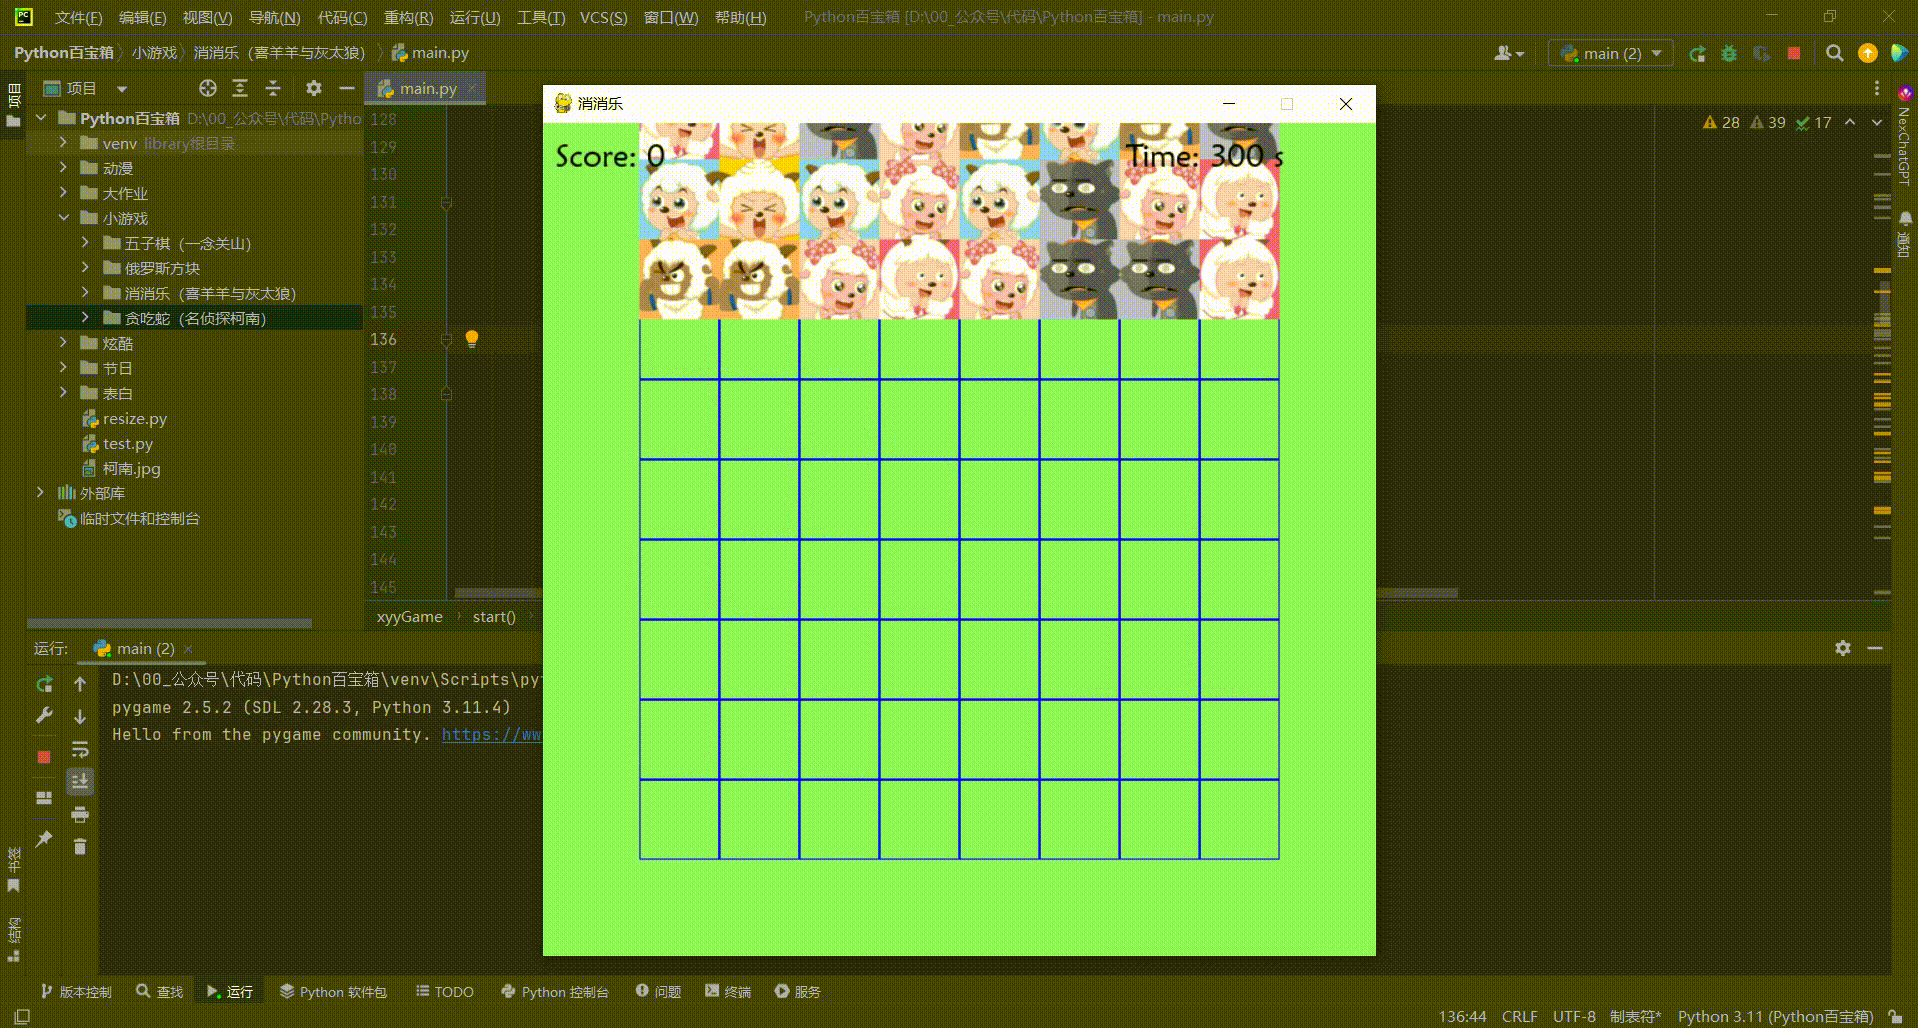Viewport: 1918px width, 1028px height.
Task: Toggle scroll to end in Run console
Action: [x=80, y=781]
